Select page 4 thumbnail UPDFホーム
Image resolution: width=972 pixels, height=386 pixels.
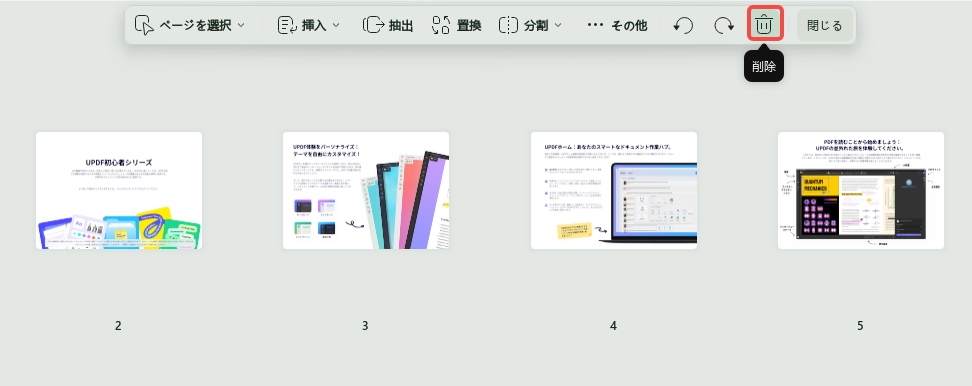pyautogui.click(x=614, y=190)
